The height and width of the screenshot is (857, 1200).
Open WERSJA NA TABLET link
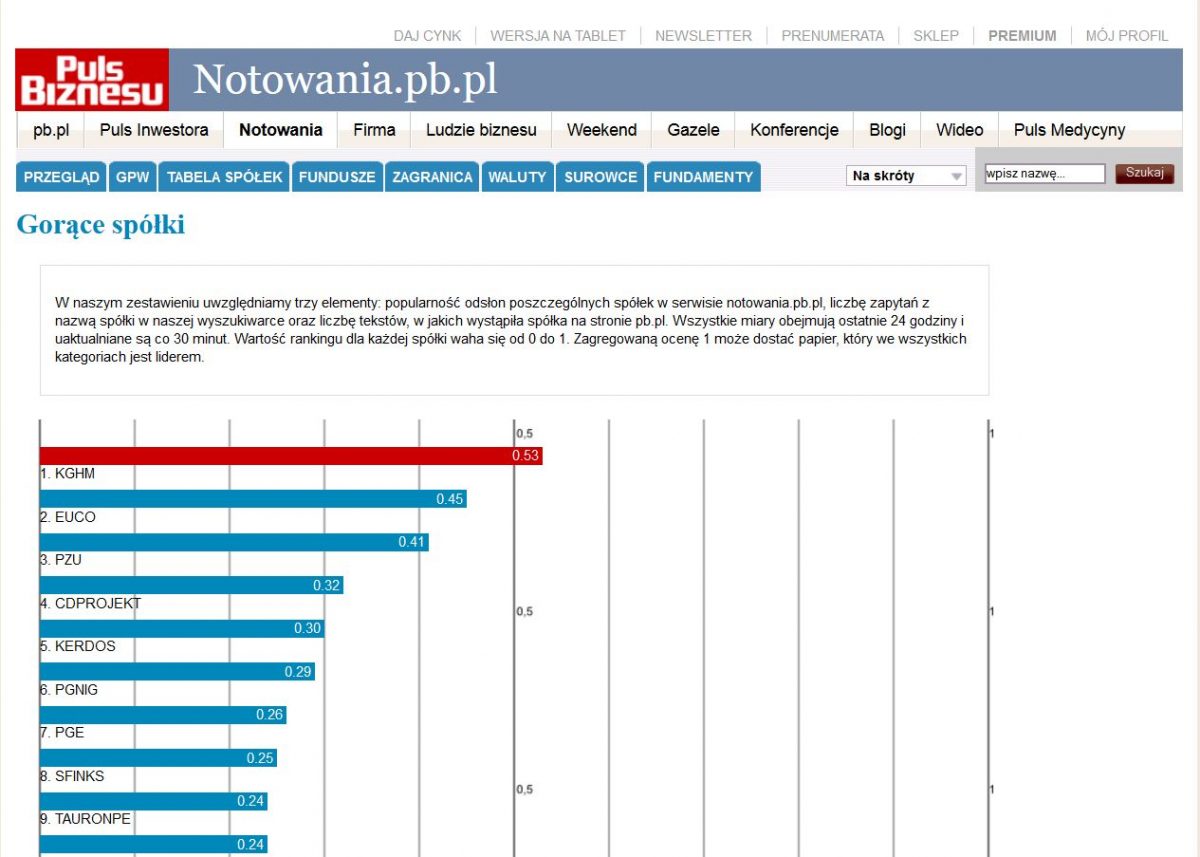coord(558,36)
